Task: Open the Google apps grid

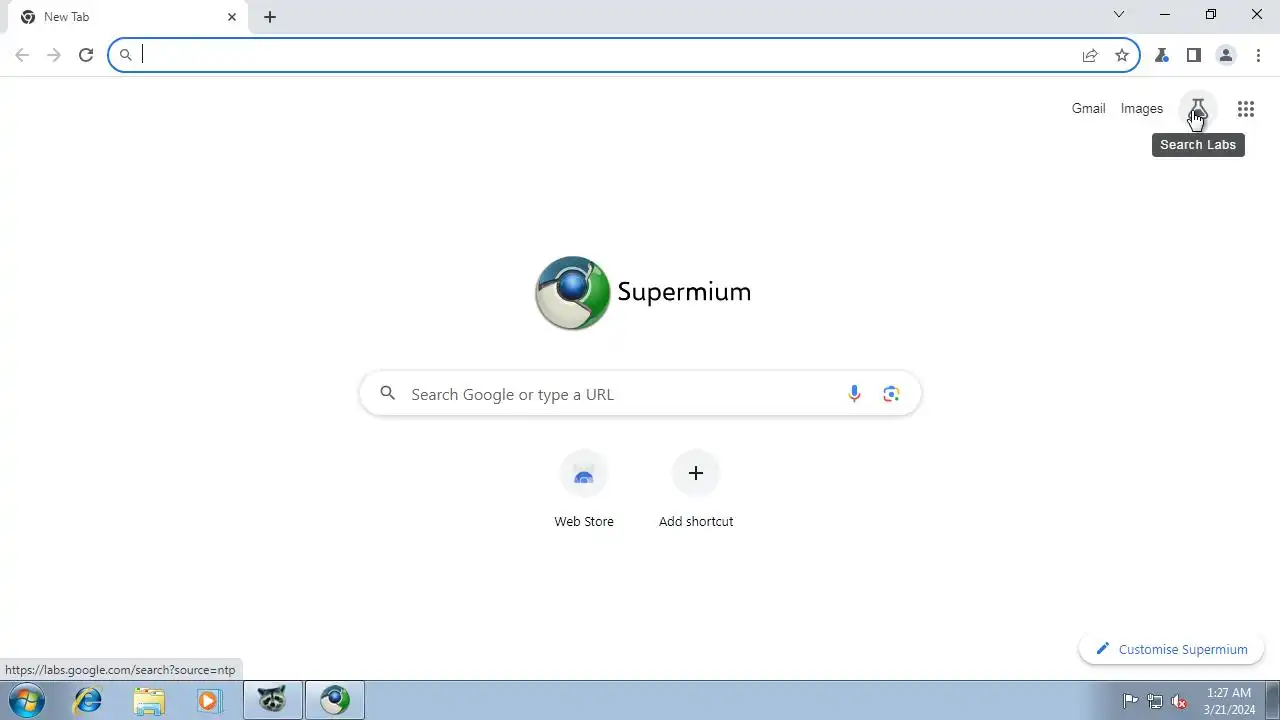Action: point(1246,109)
